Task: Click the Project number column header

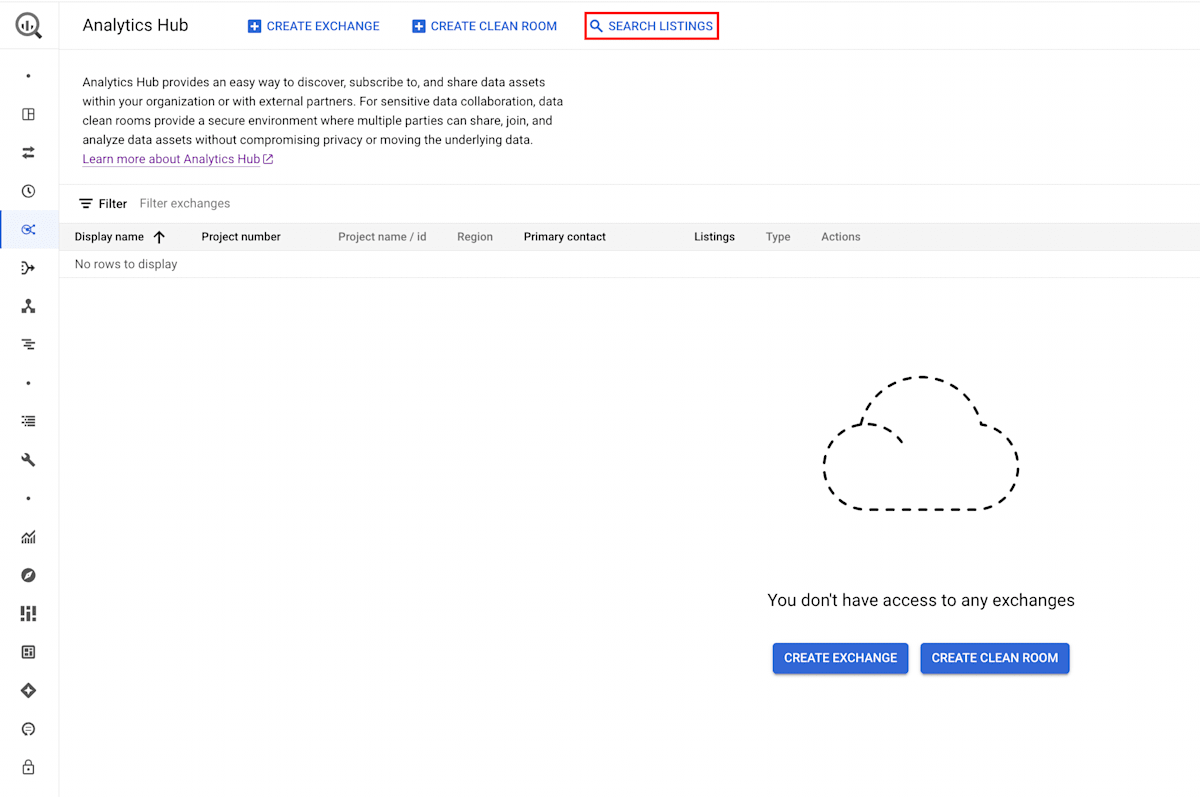Action: coord(241,237)
